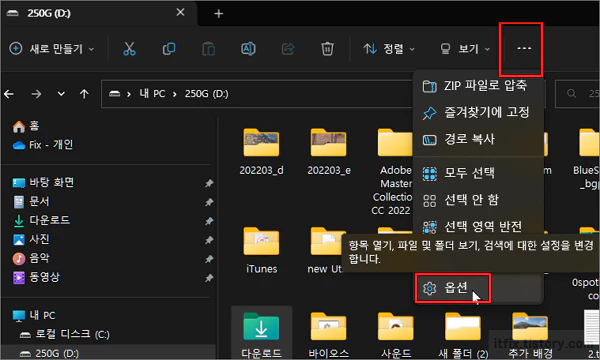Screen dimensions: 600x360
Task: Add a new tab with plus button
Action: 218,14
